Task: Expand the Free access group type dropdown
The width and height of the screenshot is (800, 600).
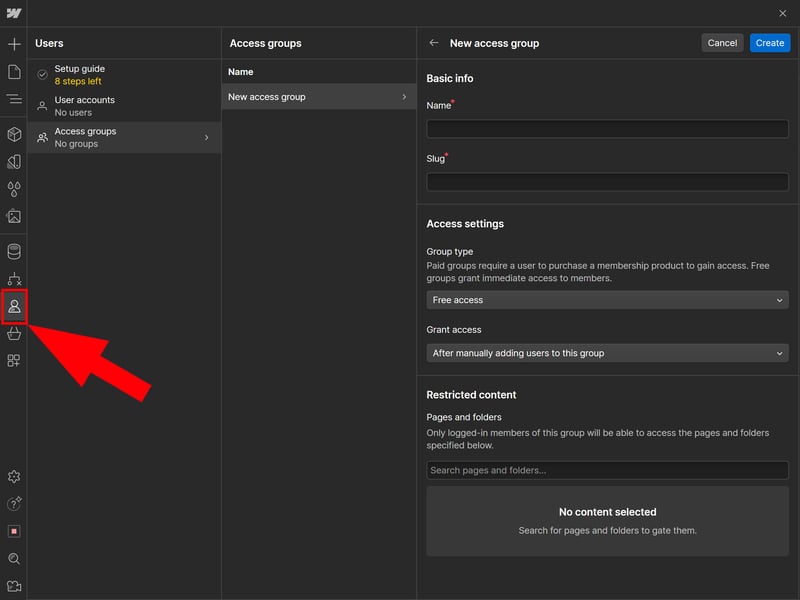Action: click(607, 300)
